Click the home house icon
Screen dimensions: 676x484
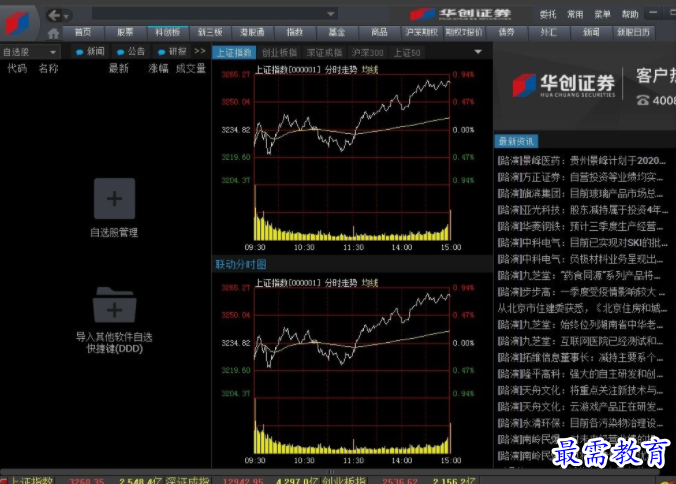(x=53, y=33)
